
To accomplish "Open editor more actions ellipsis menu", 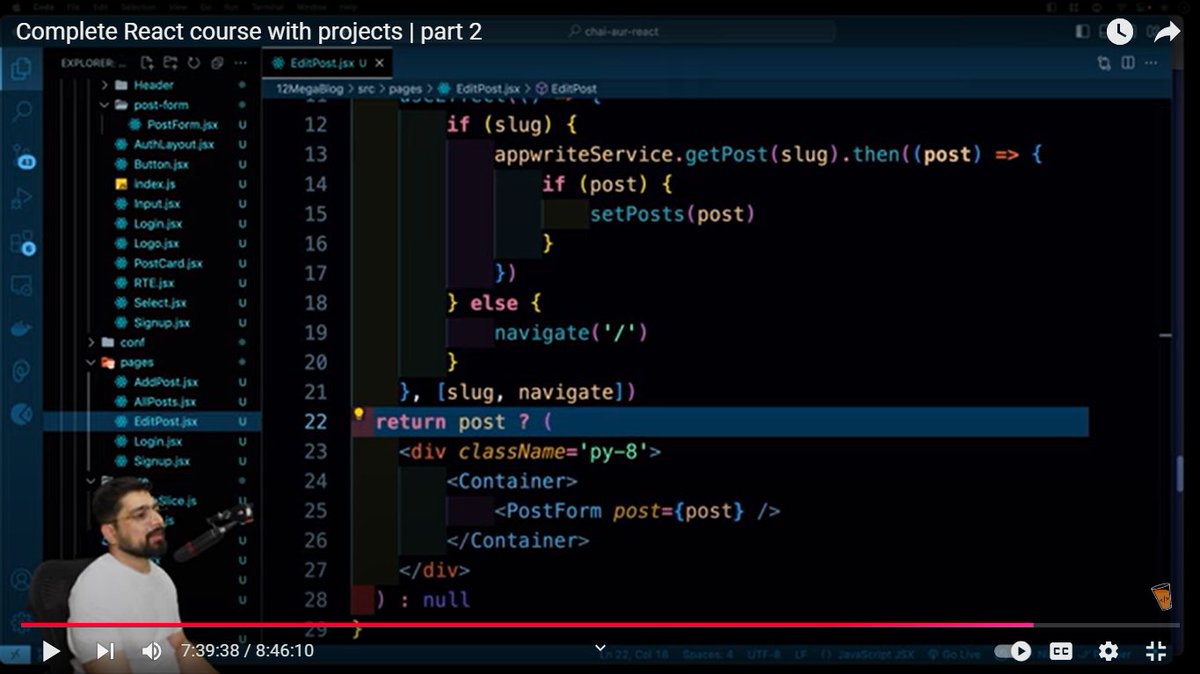I will coord(1153,63).
